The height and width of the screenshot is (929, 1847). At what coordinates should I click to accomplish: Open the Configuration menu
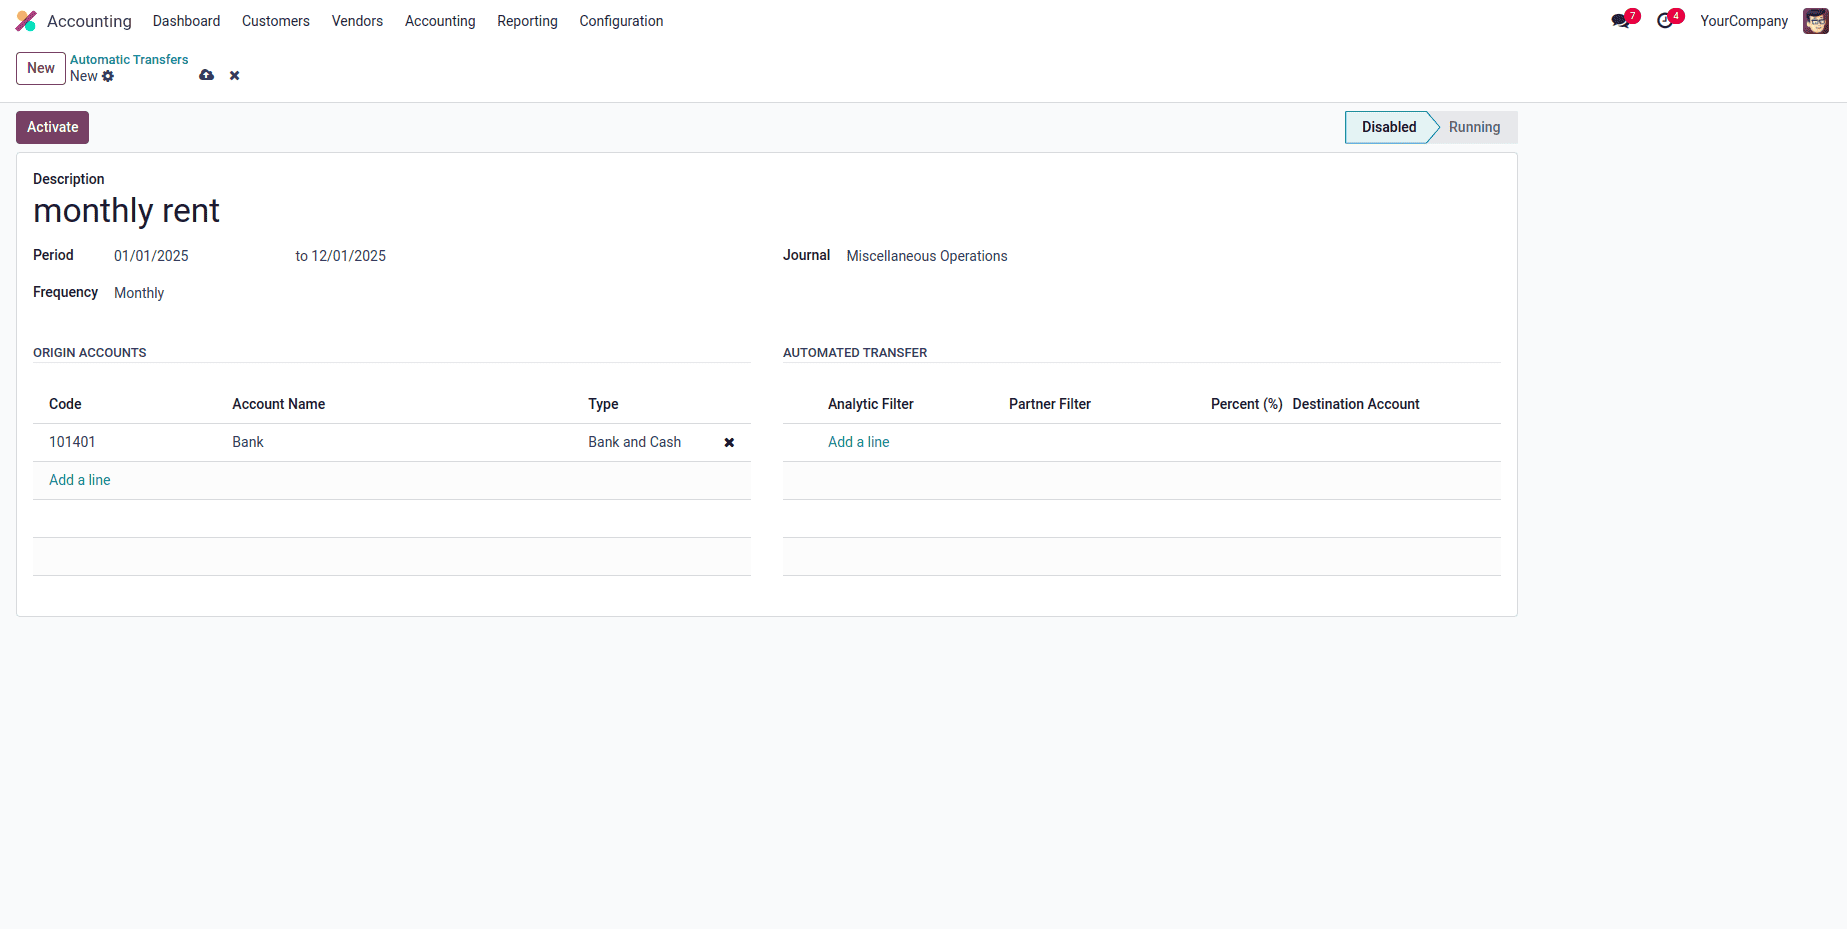pyautogui.click(x=621, y=21)
